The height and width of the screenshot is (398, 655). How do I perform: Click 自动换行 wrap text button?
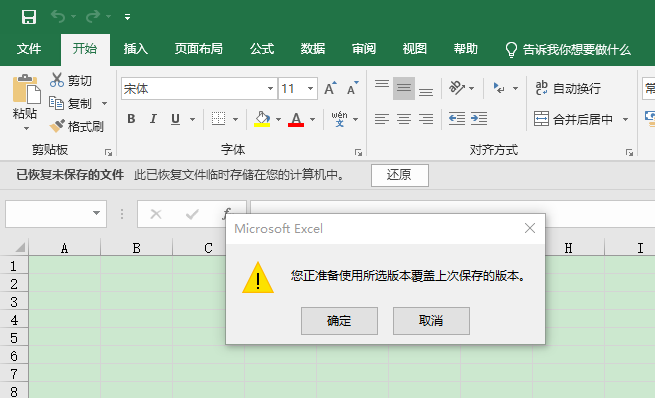click(568, 88)
